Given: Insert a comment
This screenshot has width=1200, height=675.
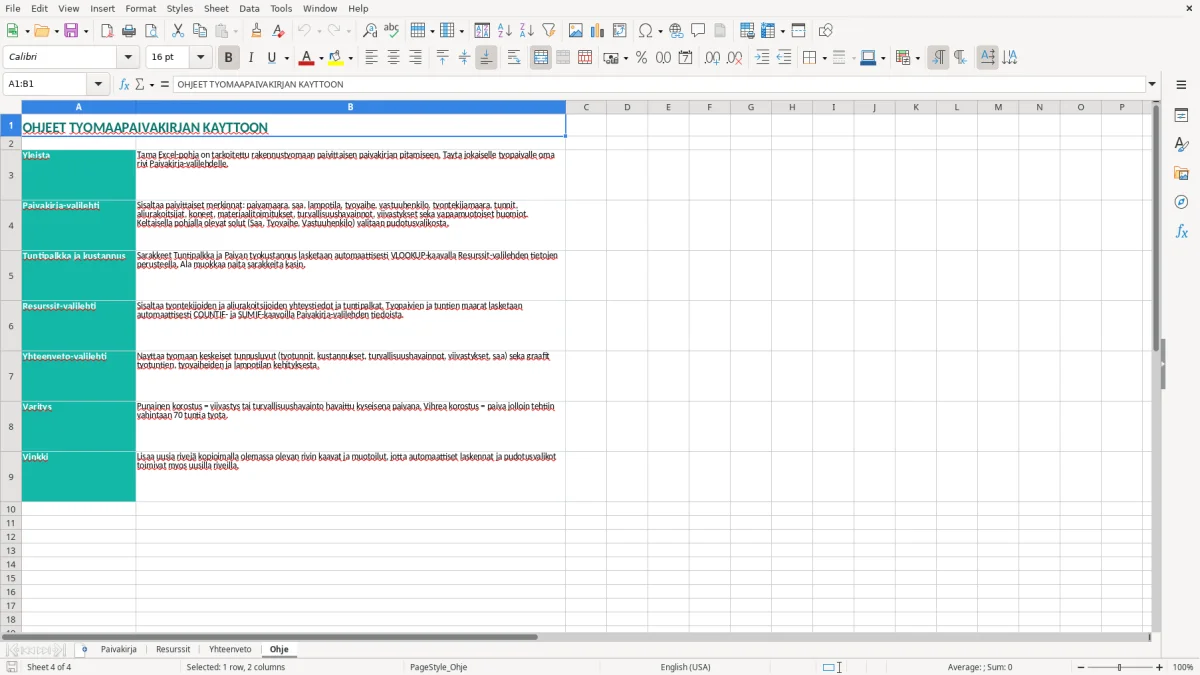Looking at the screenshot, I should point(698,31).
